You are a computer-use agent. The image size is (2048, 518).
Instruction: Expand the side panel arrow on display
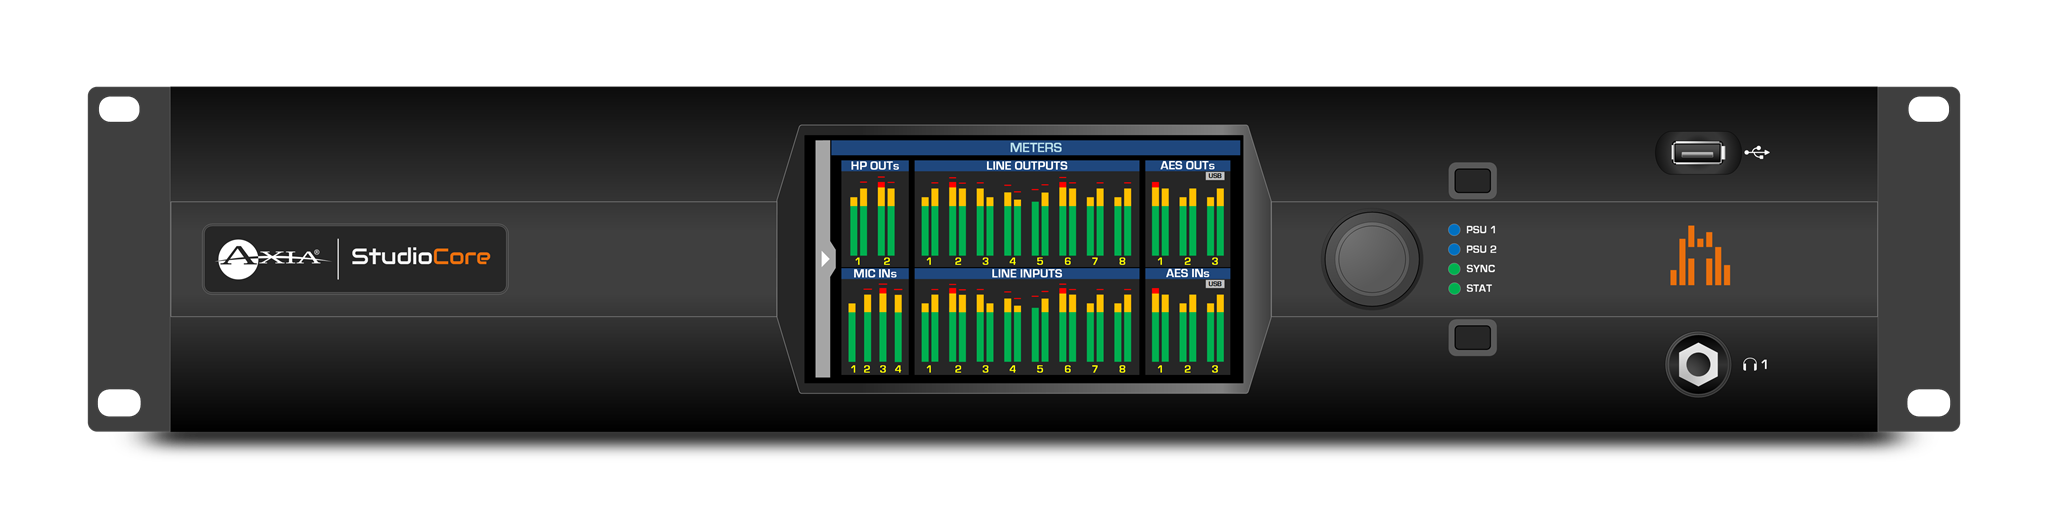[825, 259]
